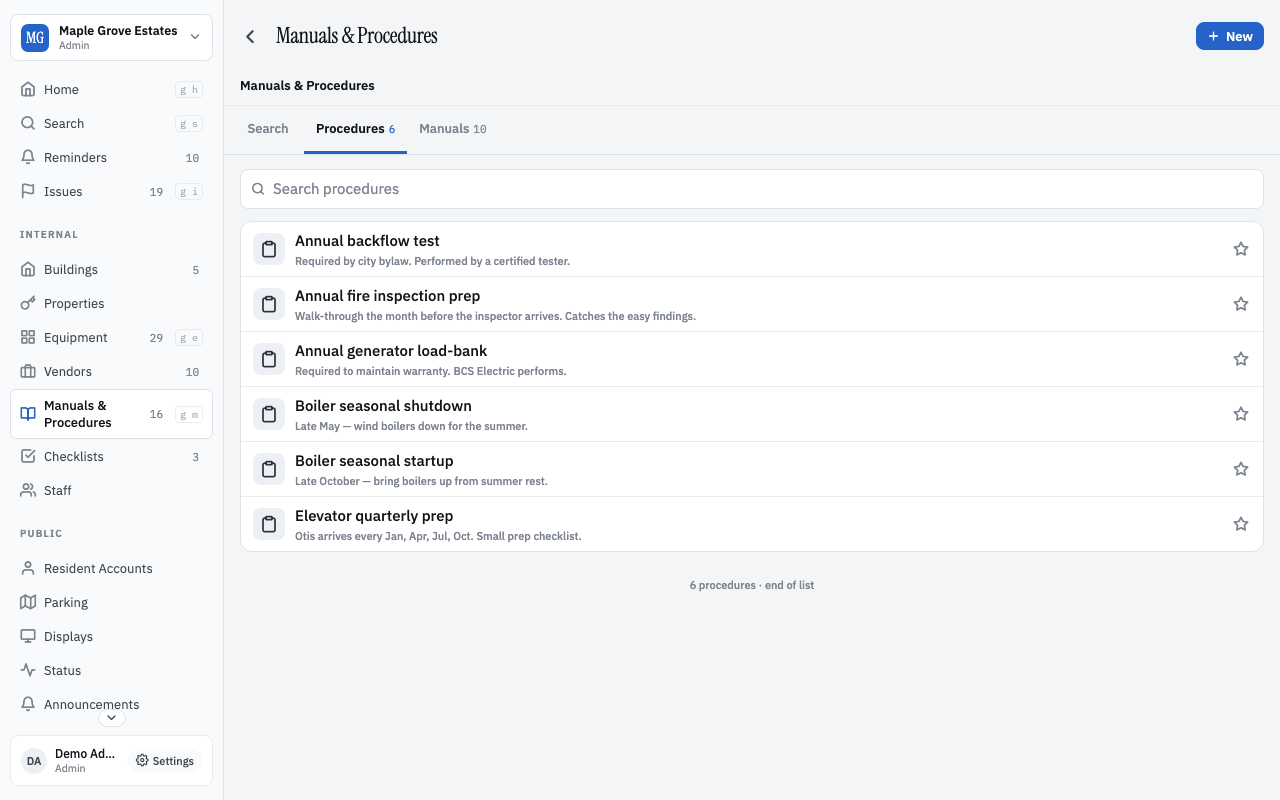Image resolution: width=1280 pixels, height=800 pixels.
Task: Click the Search magnifier icon in sidebar
Action: click(x=28, y=123)
